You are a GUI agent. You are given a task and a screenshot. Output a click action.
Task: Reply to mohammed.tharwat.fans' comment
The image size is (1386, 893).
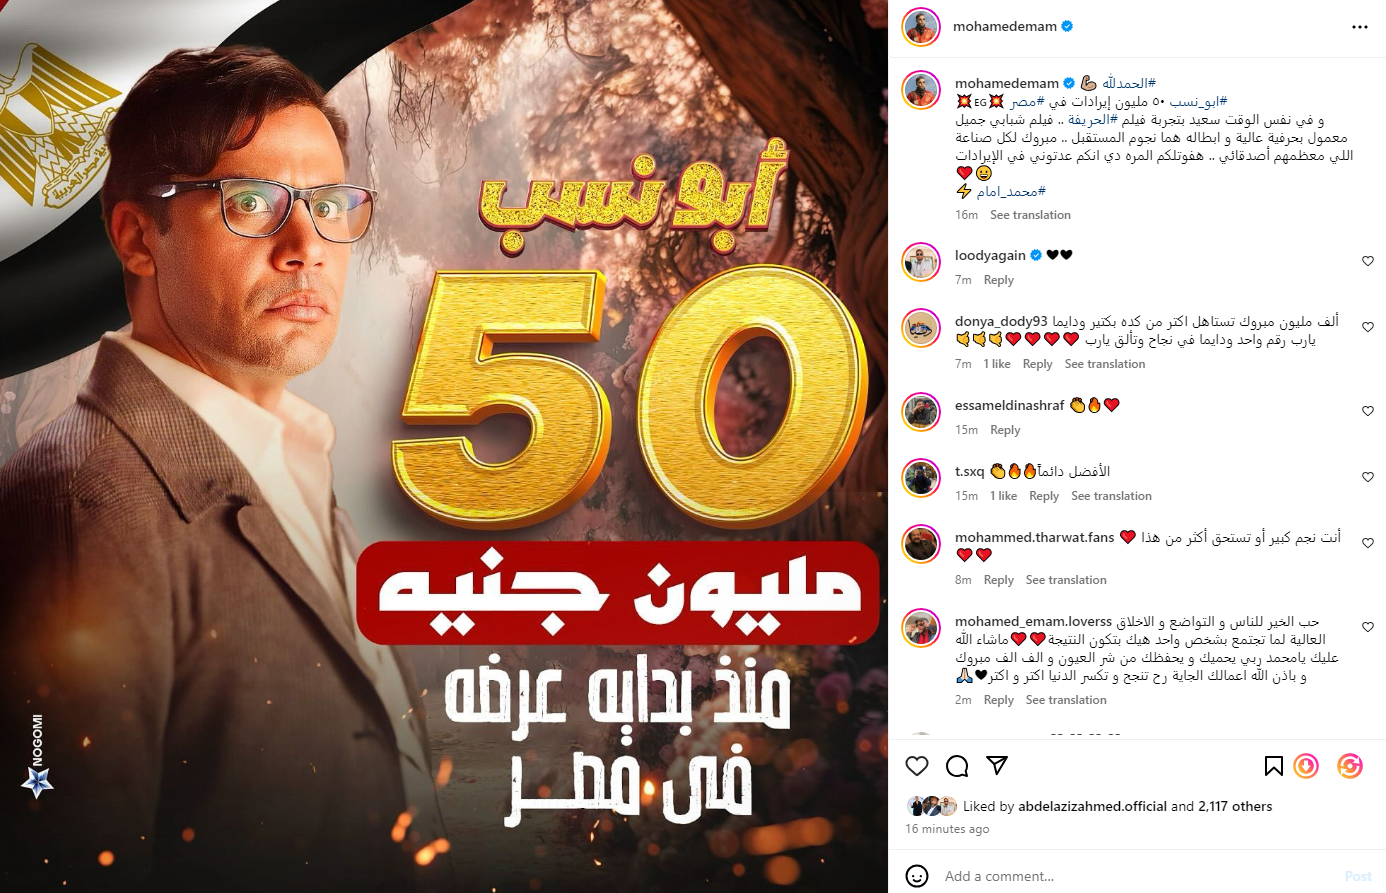click(999, 580)
